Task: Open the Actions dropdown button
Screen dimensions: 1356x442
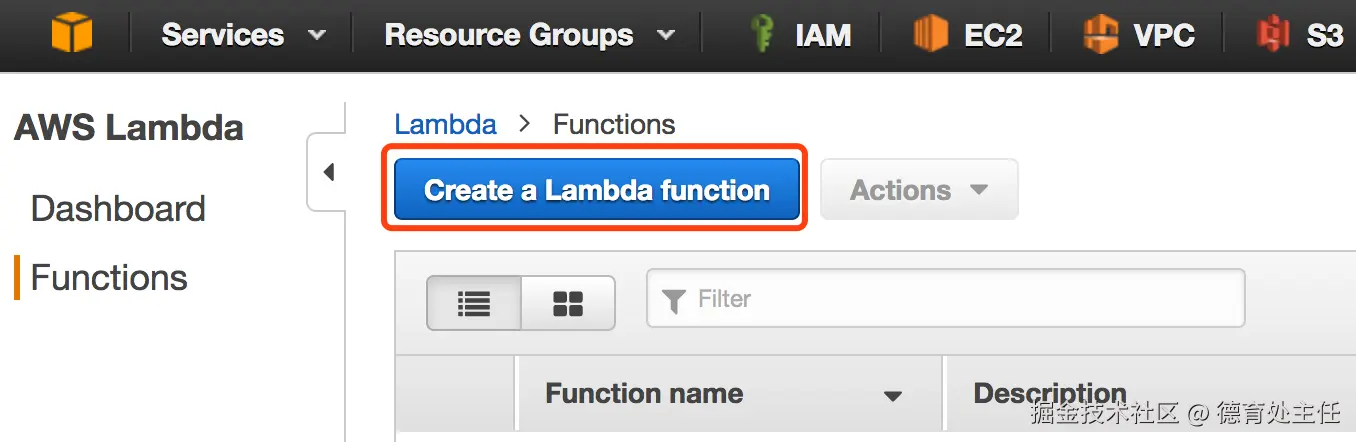Action: pos(919,190)
